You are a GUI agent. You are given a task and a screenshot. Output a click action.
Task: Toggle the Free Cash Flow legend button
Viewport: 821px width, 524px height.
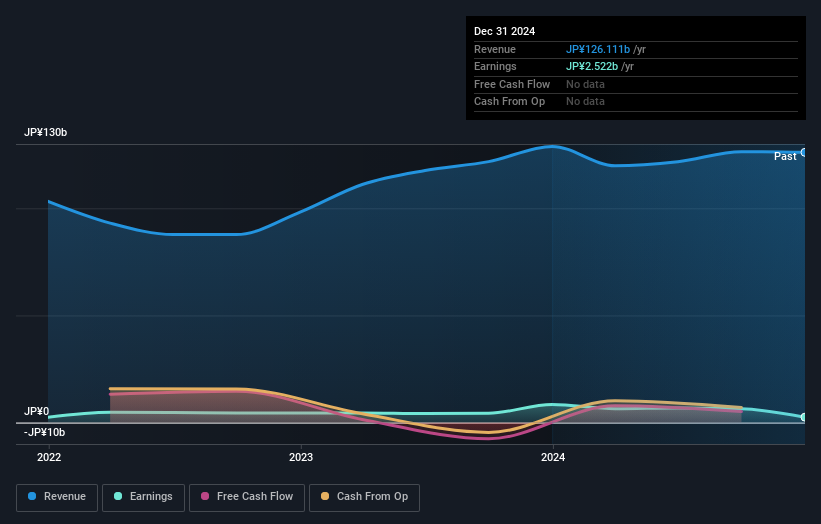(x=247, y=497)
